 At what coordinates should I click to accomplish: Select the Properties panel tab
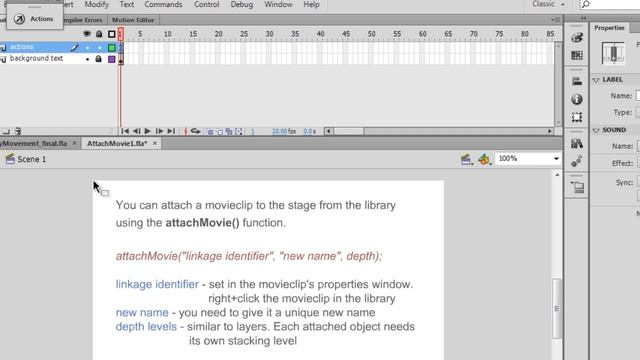(x=609, y=28)
